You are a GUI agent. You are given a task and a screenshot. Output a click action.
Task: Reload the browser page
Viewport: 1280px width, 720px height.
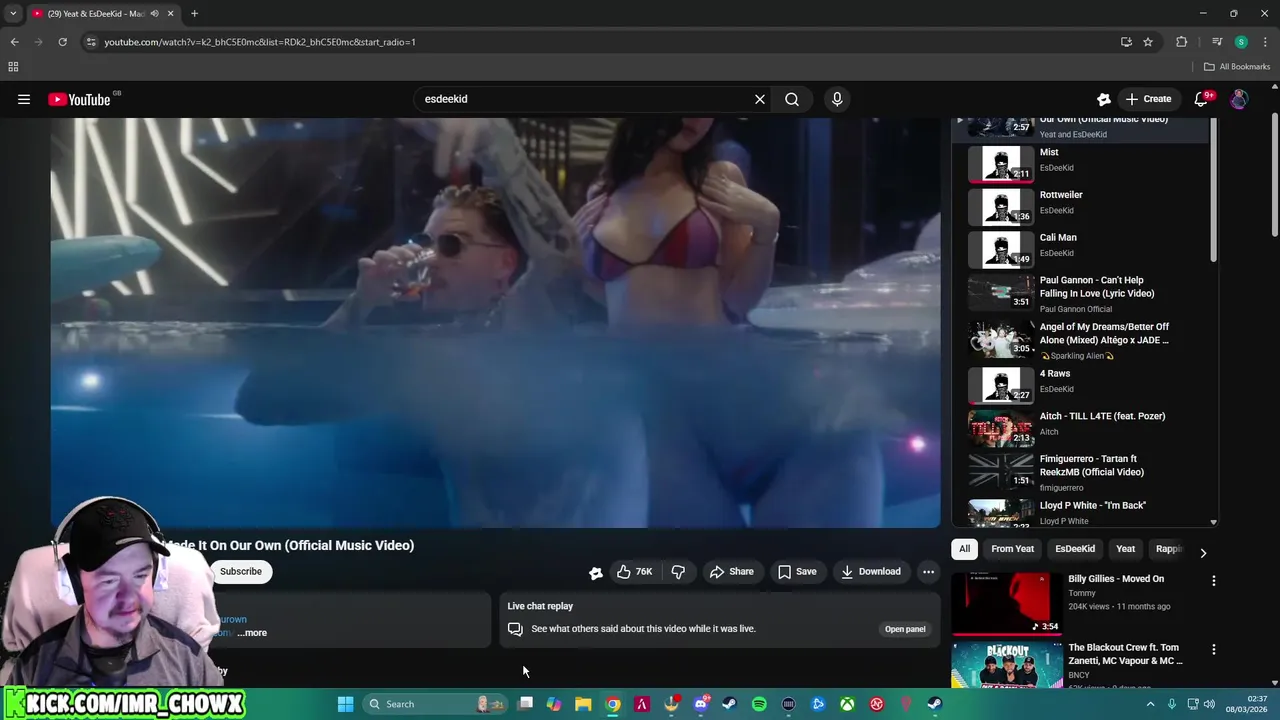click(x=62, y=42)
